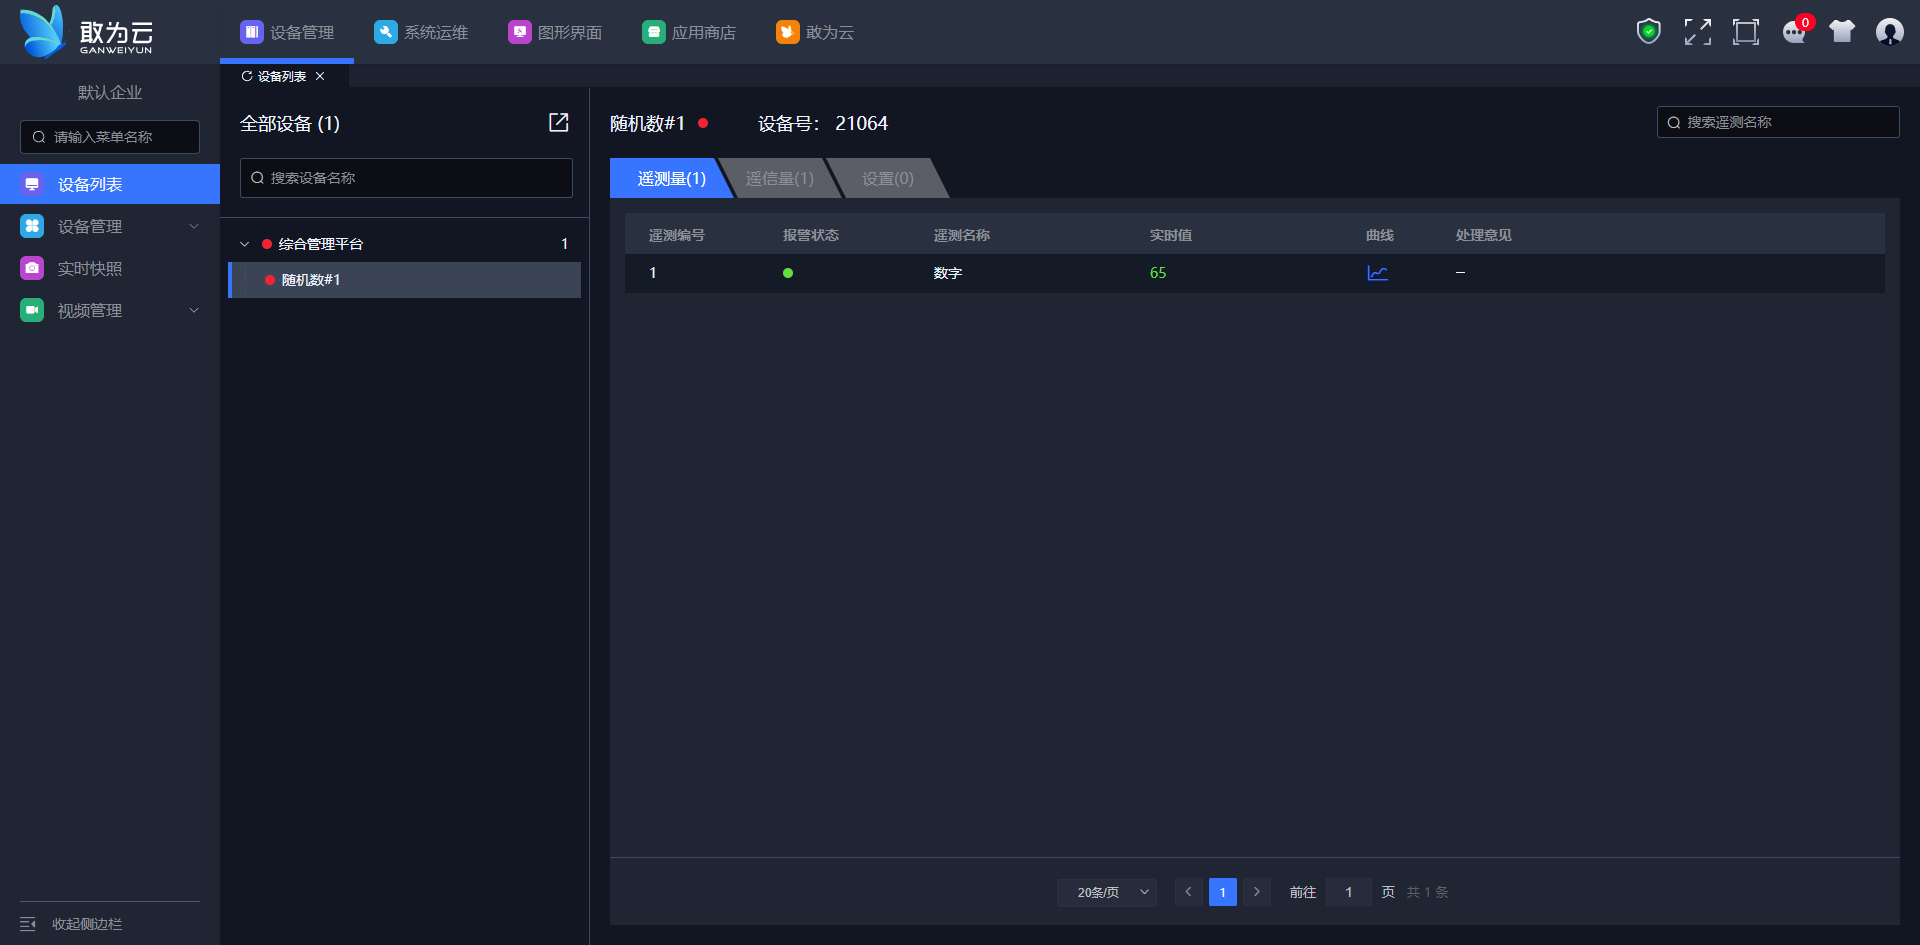Expand the 视频管理 sidebar submenu arrow
The height and width of the screenshot is (945, 1920).
[x=194, y=310]
